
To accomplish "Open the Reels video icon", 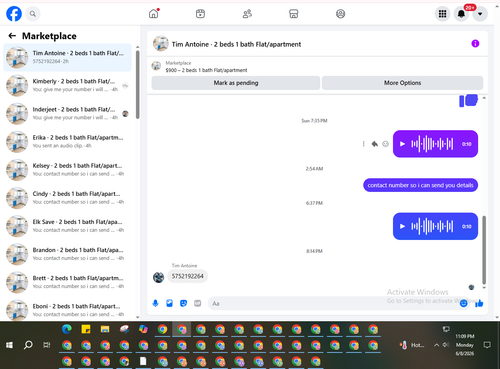I will tap(200, 14).
